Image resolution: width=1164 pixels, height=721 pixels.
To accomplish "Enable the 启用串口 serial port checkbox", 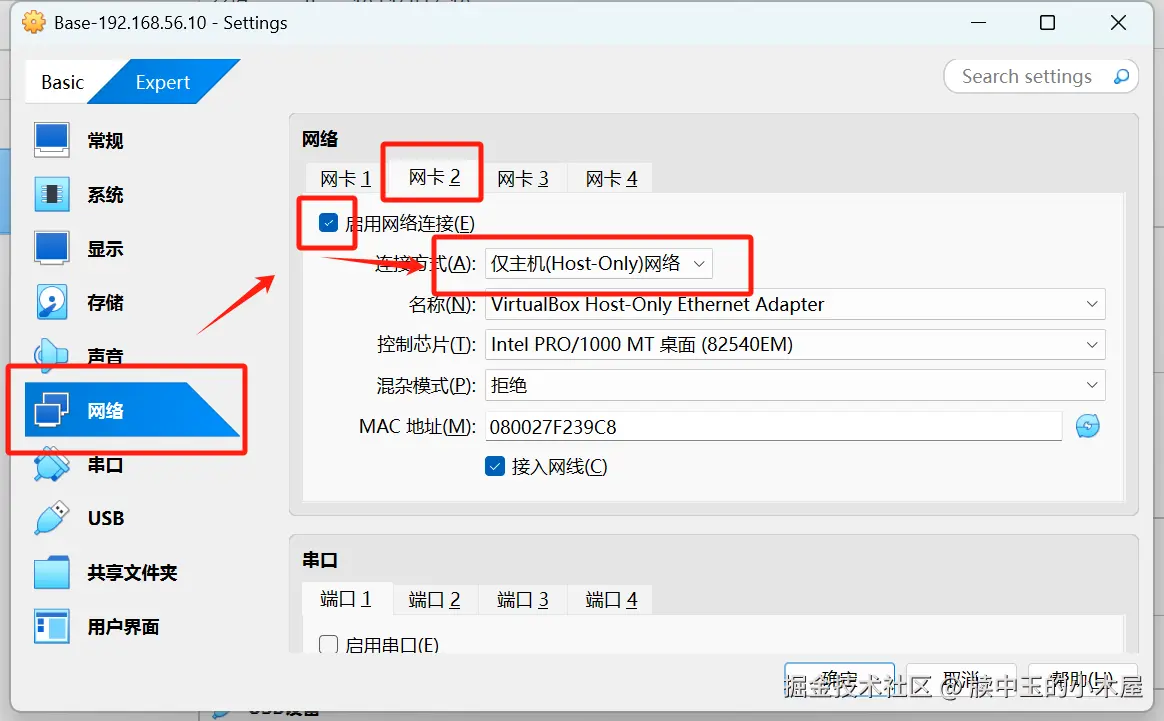I will [328, 645].
